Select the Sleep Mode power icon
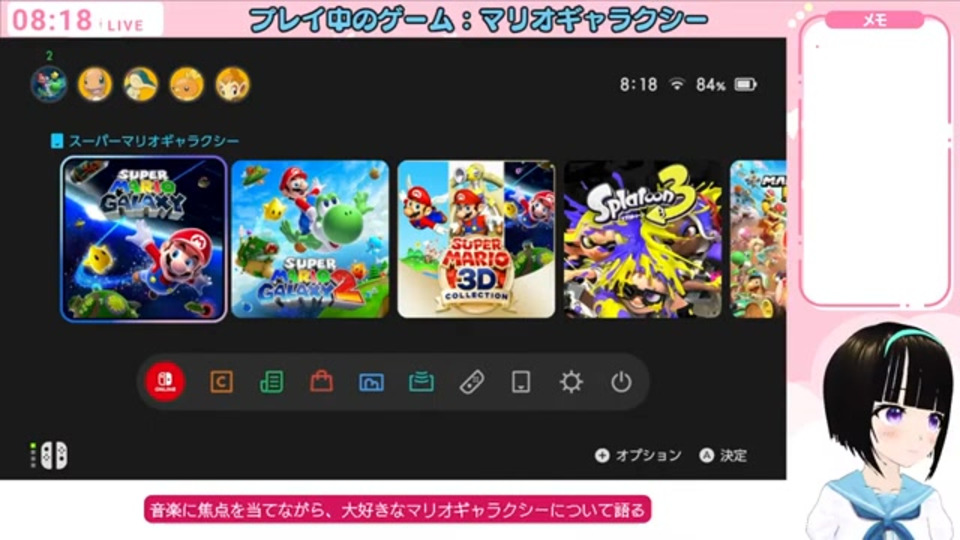Viewport: 960px width, 540px height. click(621, 382)
